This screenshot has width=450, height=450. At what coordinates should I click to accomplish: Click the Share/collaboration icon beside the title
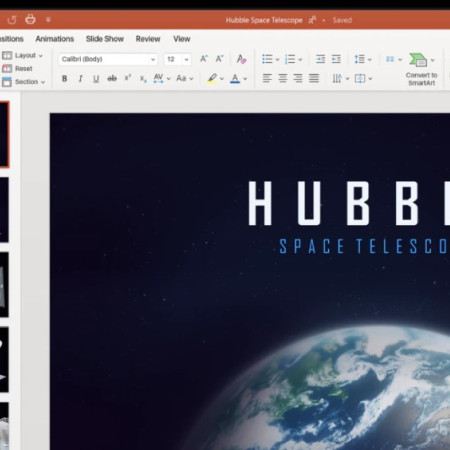[312, 20]
